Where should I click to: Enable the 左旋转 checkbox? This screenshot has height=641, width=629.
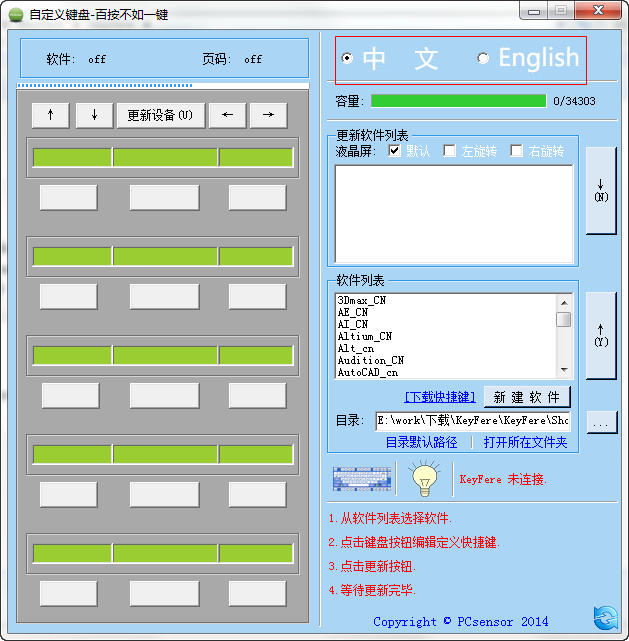pos(449,150)
